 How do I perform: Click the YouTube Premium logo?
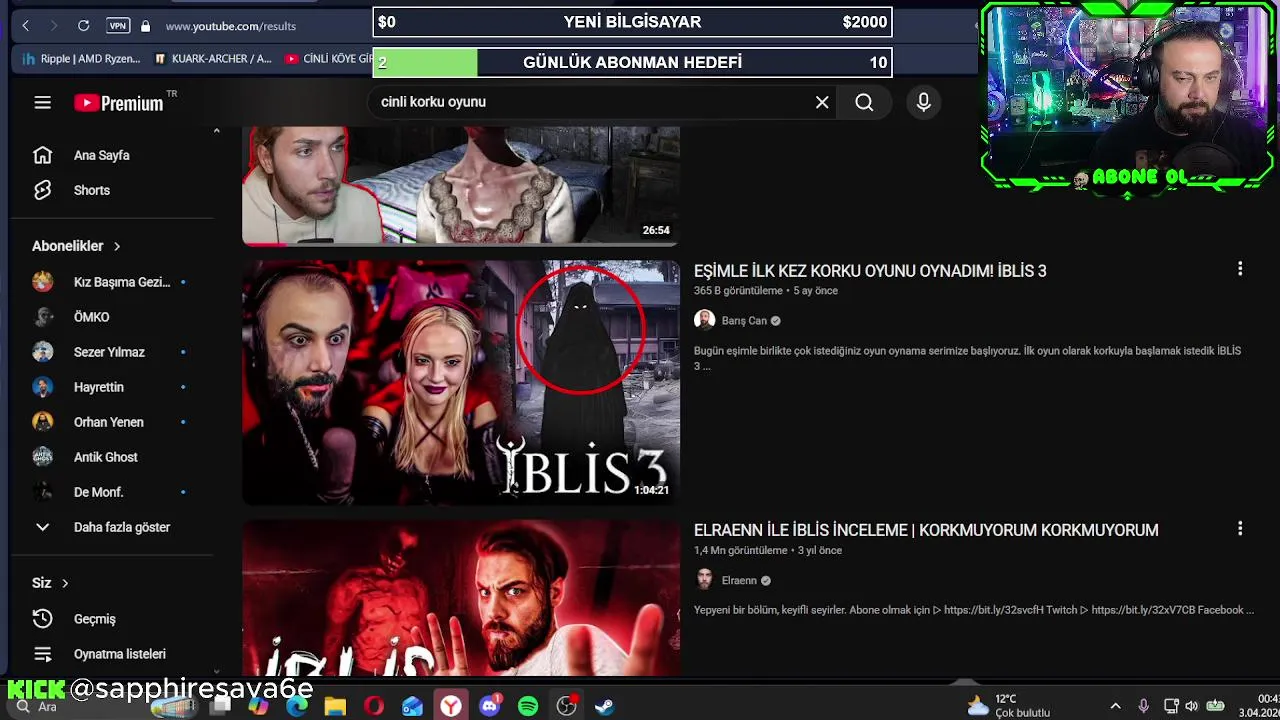click(x=119, y=103)
